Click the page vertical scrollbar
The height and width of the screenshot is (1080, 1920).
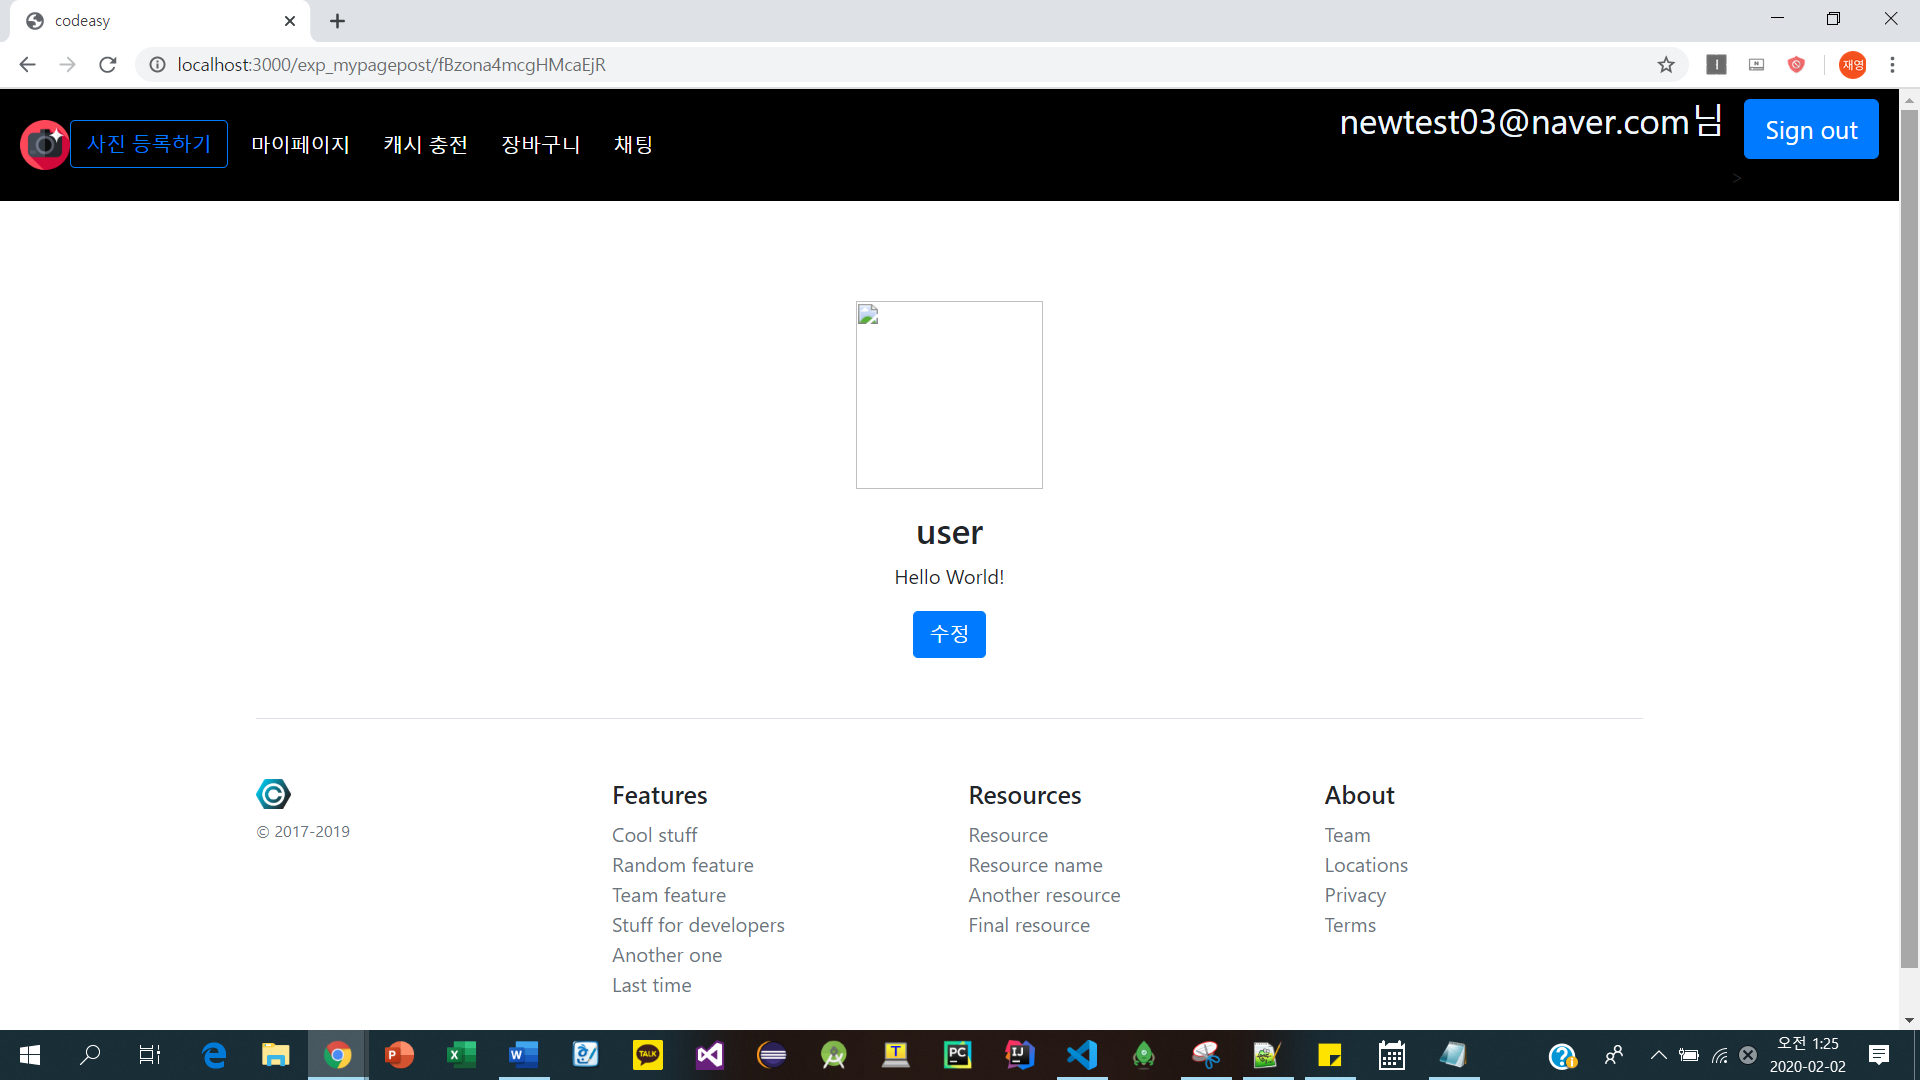tap(1909, 540)
